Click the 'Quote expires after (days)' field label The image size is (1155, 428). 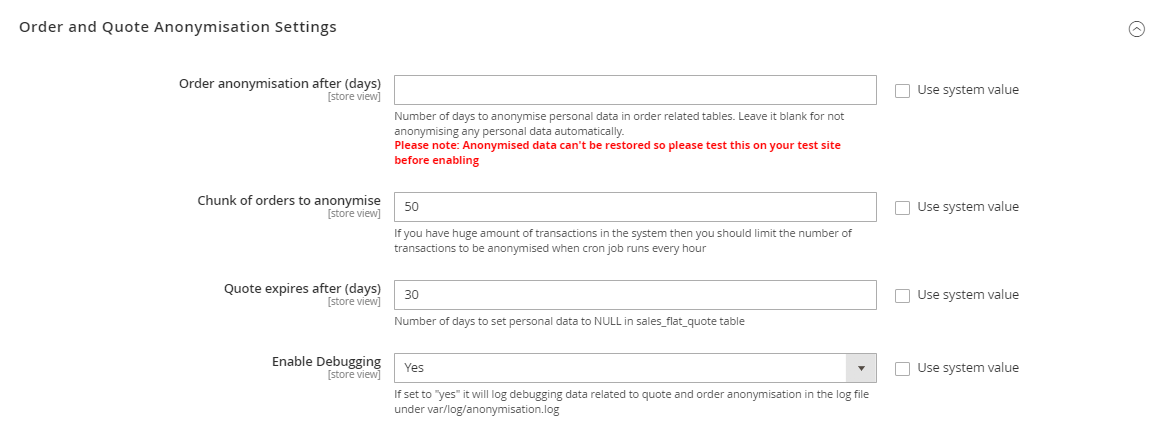coord(302,288)
